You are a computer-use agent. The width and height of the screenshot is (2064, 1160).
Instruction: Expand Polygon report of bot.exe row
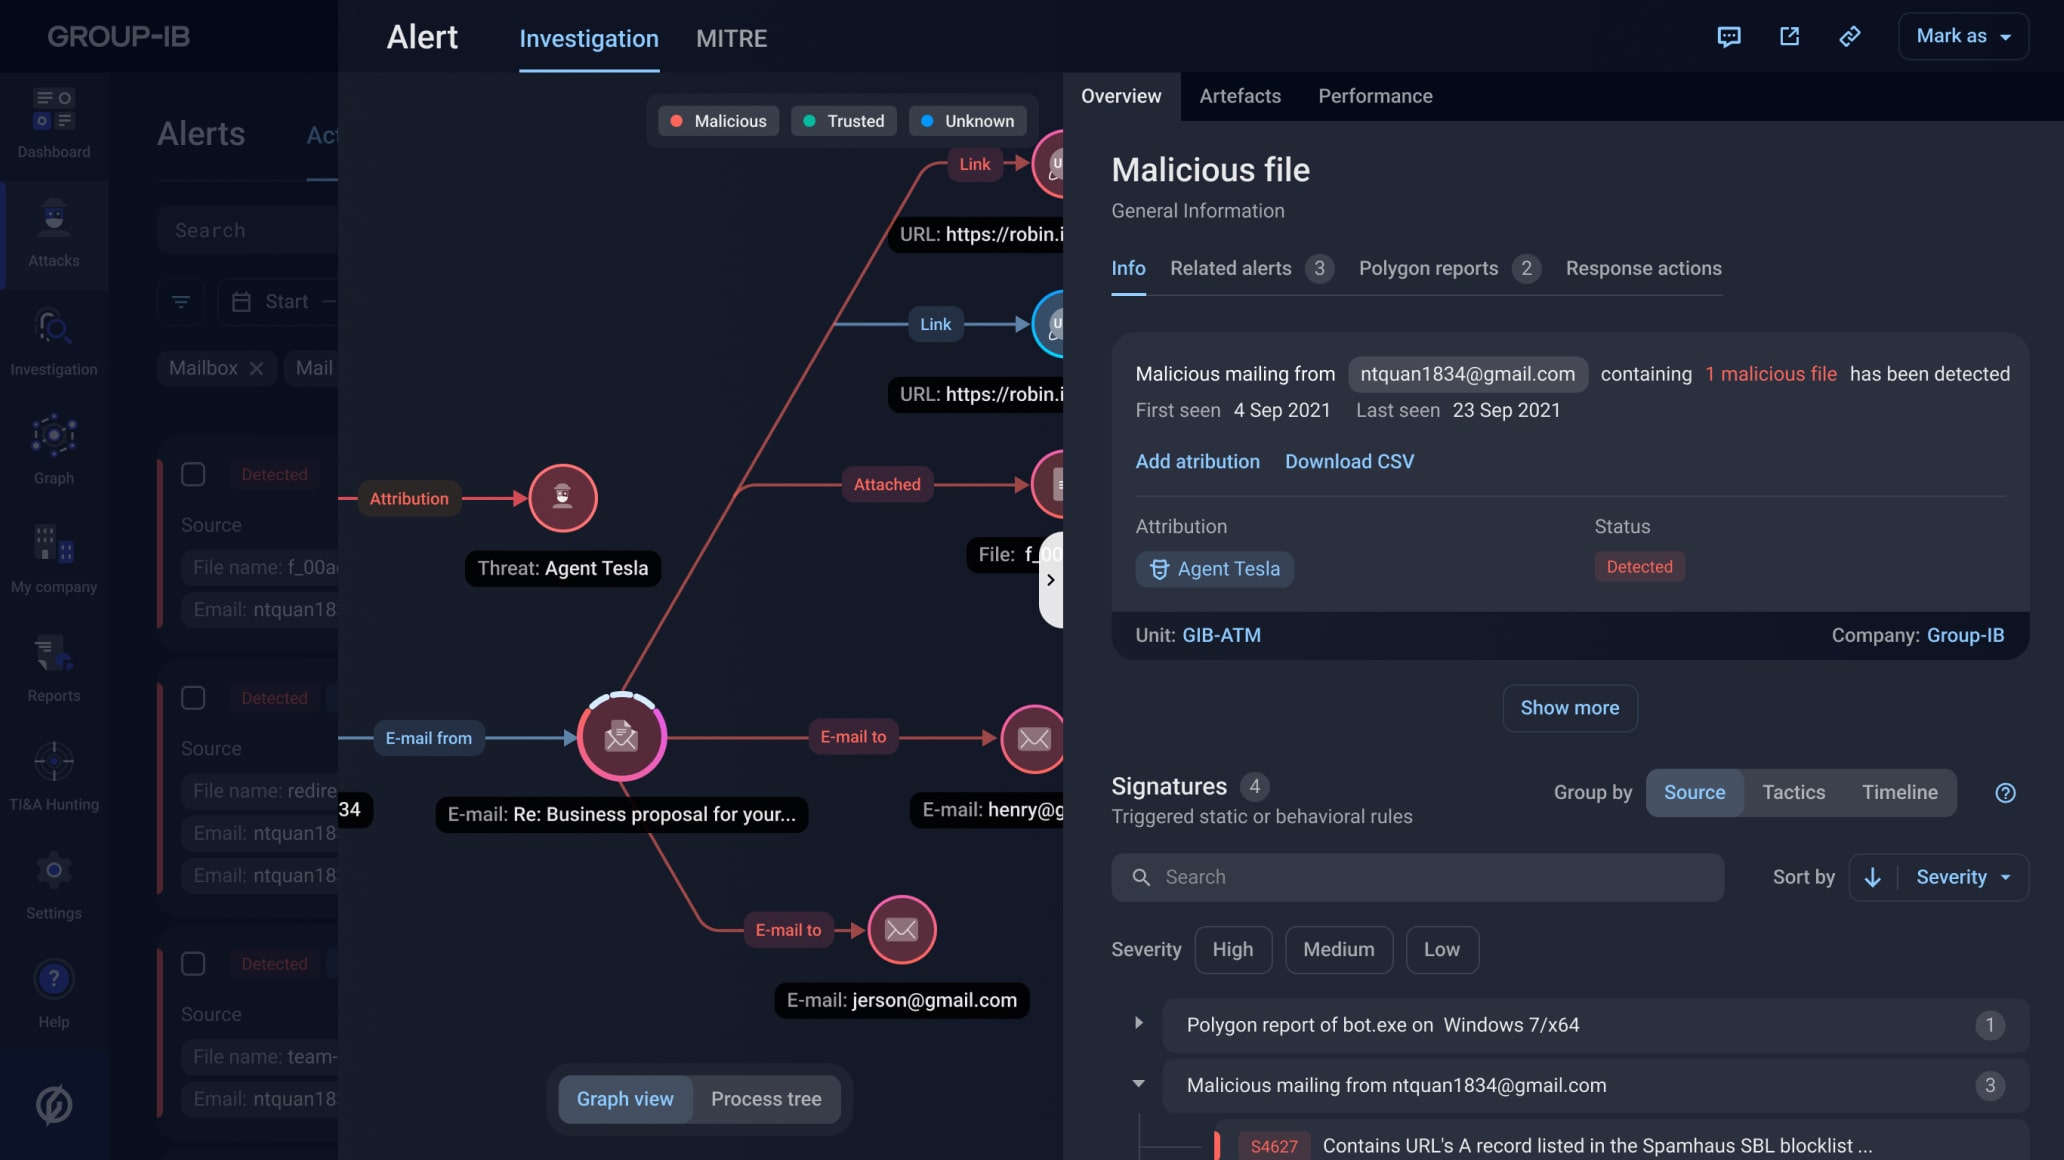tap(1138, 1023)
